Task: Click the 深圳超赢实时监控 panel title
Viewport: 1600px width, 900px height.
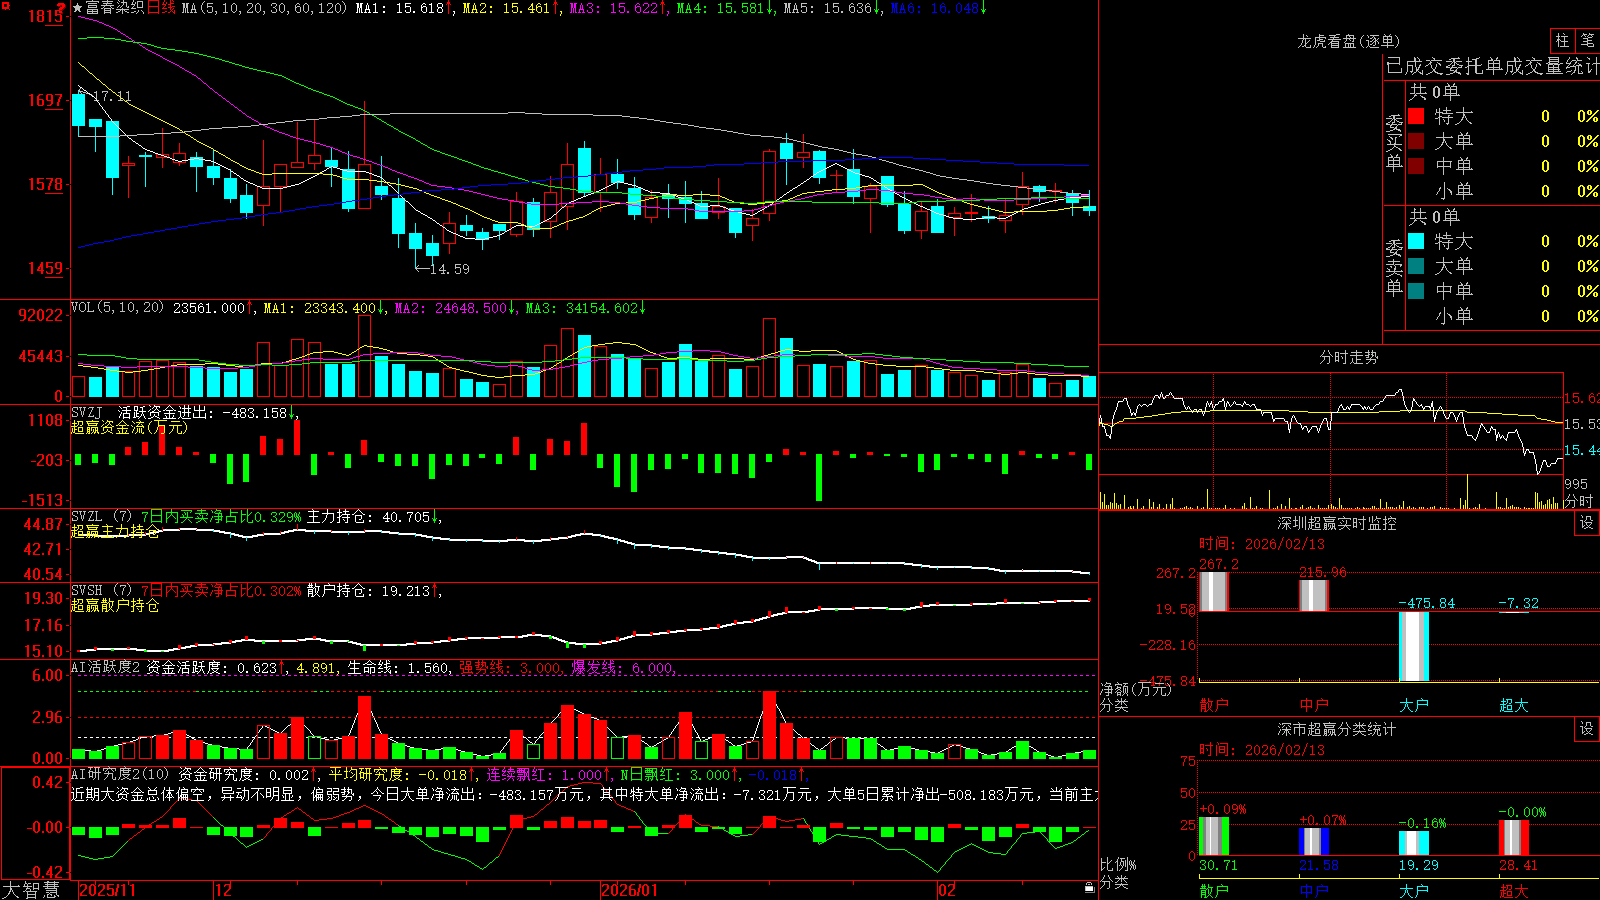Action: (x=1337, y=523)
